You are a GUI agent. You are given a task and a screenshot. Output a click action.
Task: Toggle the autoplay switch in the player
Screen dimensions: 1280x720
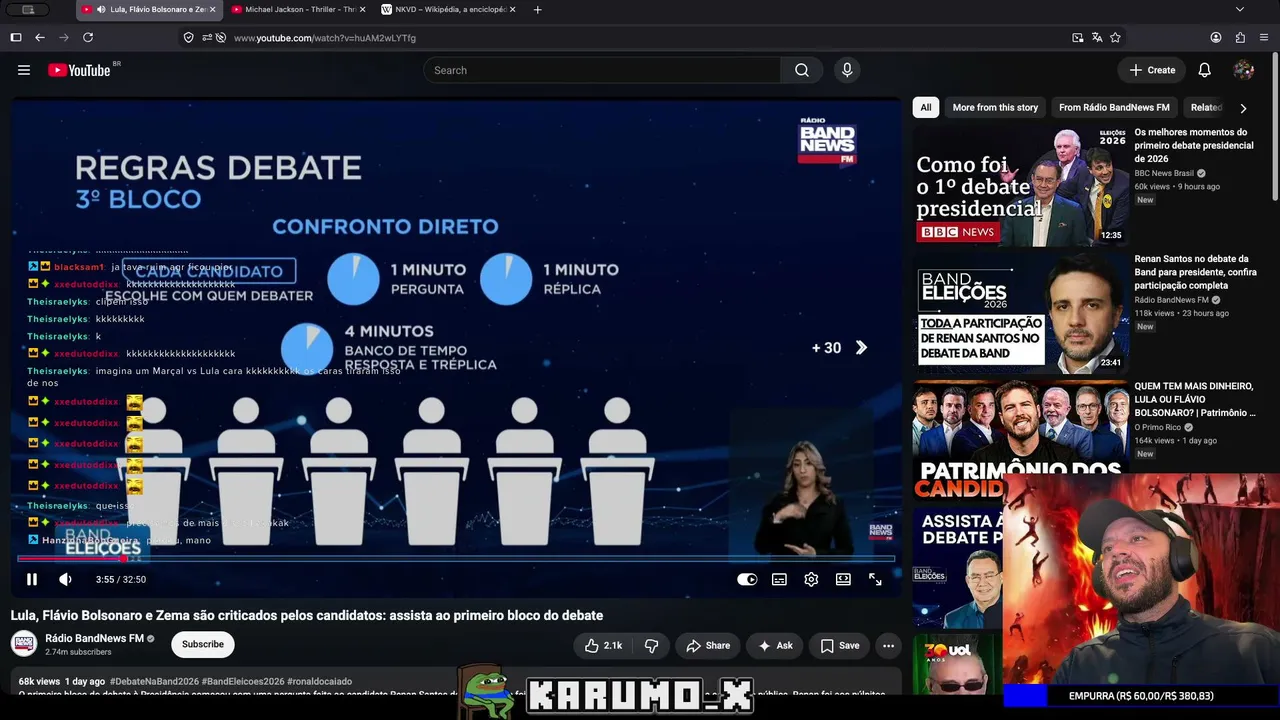pos(747,579)
